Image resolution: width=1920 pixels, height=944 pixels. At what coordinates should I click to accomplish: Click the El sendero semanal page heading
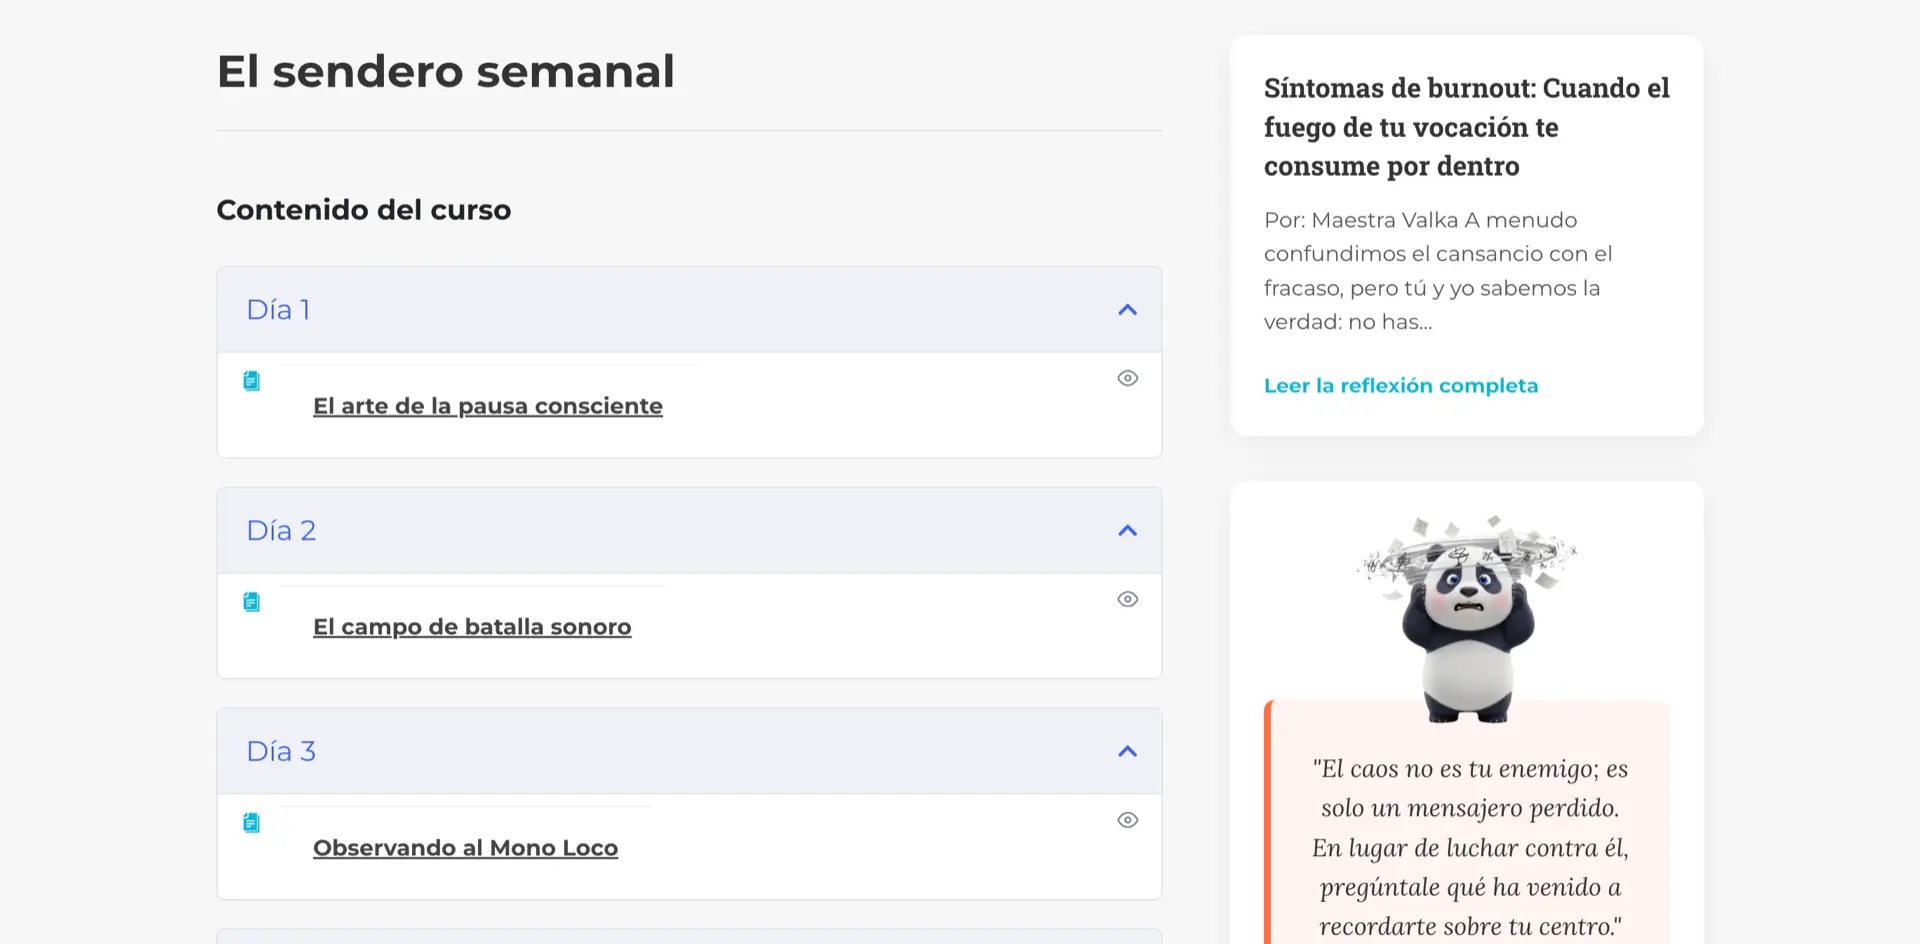pos(445,72)
